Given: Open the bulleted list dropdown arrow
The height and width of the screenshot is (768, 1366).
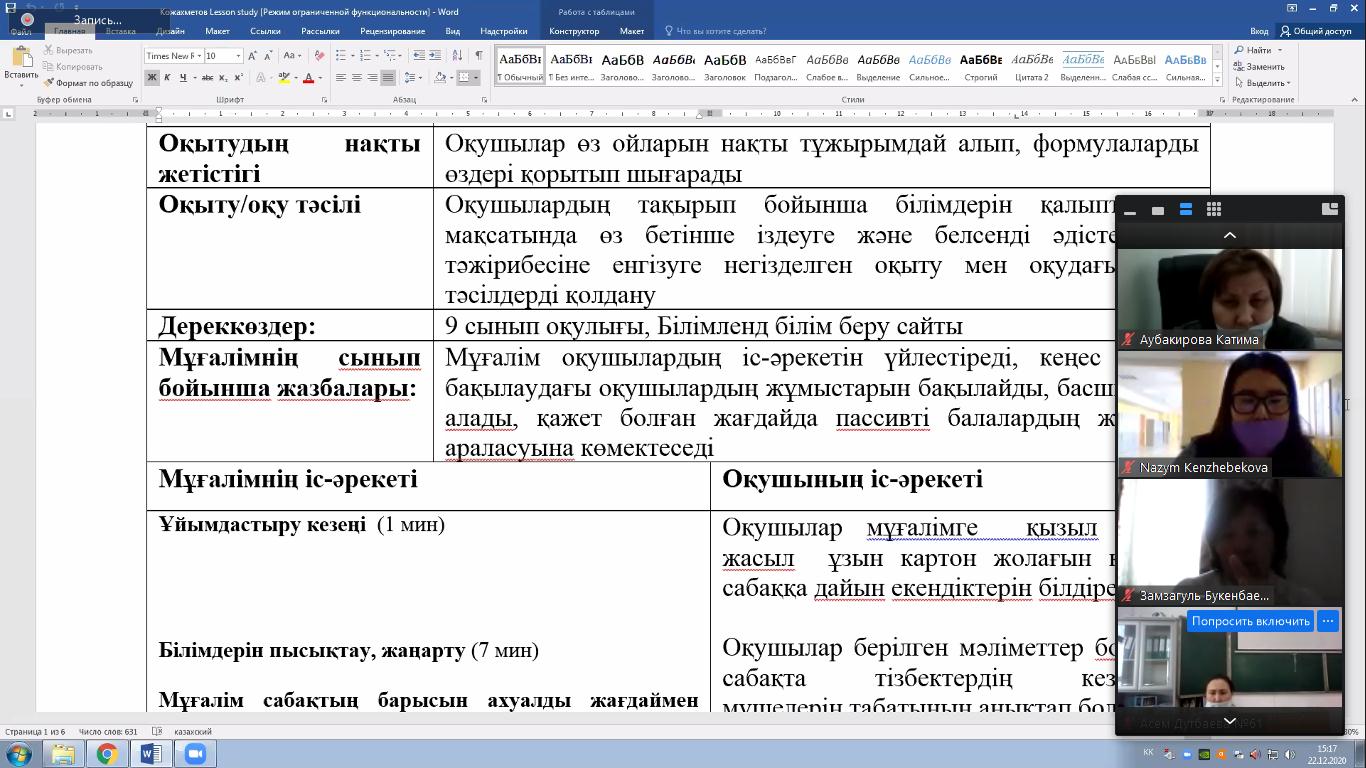Looking at the screenshot, I should (351, 56).
